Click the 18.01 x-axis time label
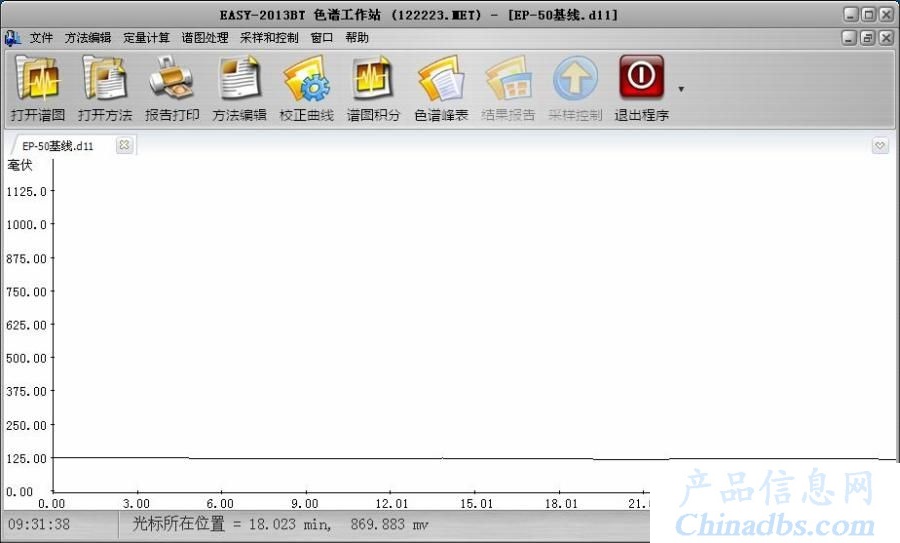Screen dimensions: 900x543 pos(561,503)
